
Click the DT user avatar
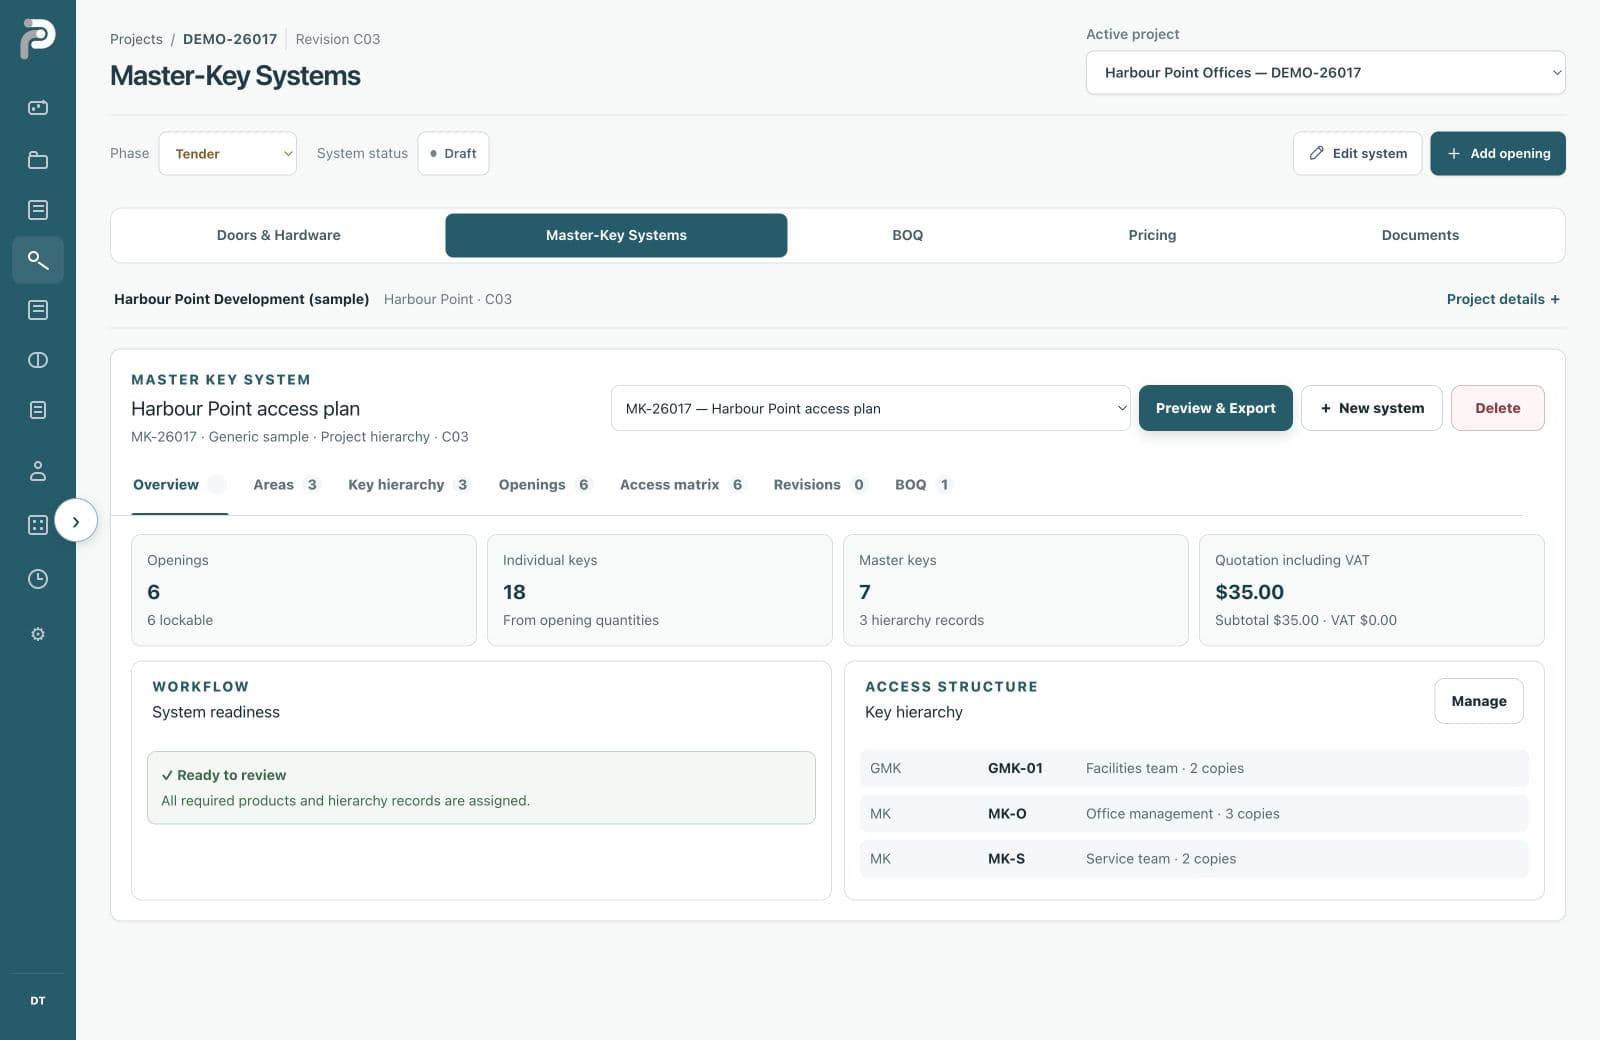coord(38,1001)
